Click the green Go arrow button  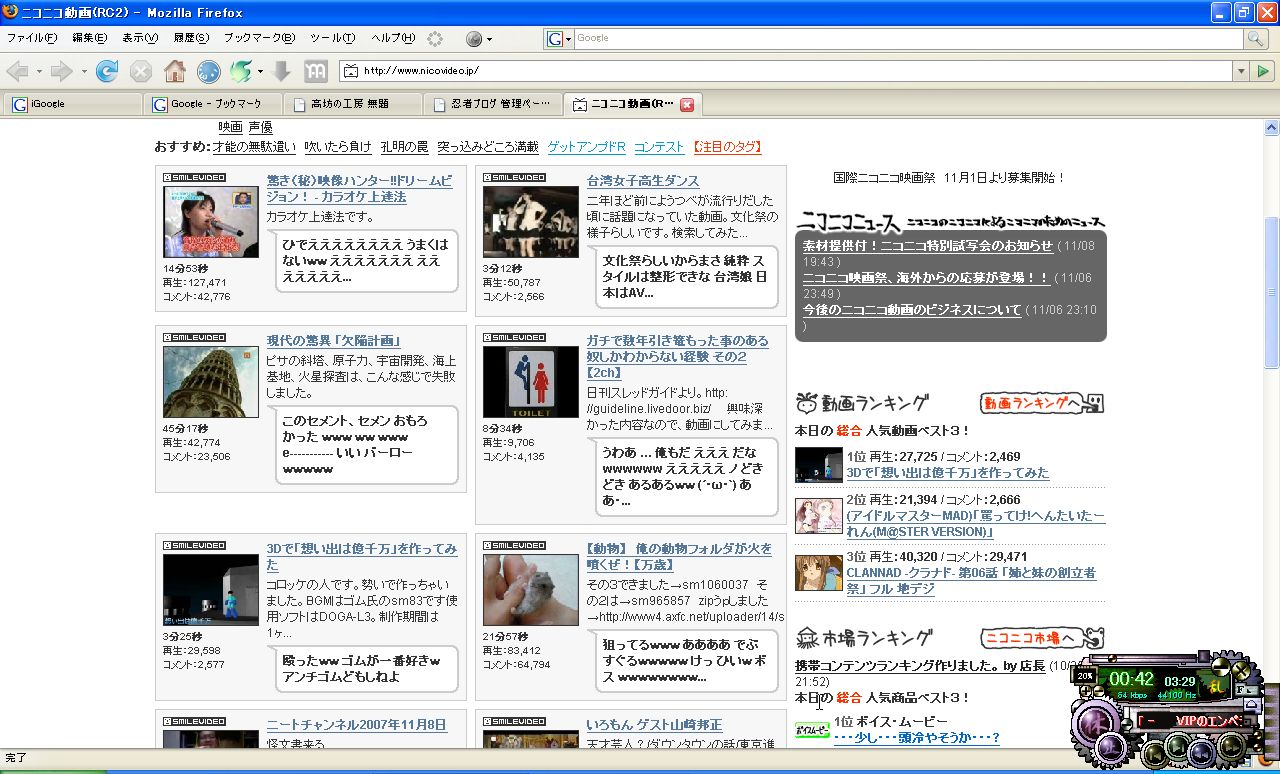coord(1264,71)
